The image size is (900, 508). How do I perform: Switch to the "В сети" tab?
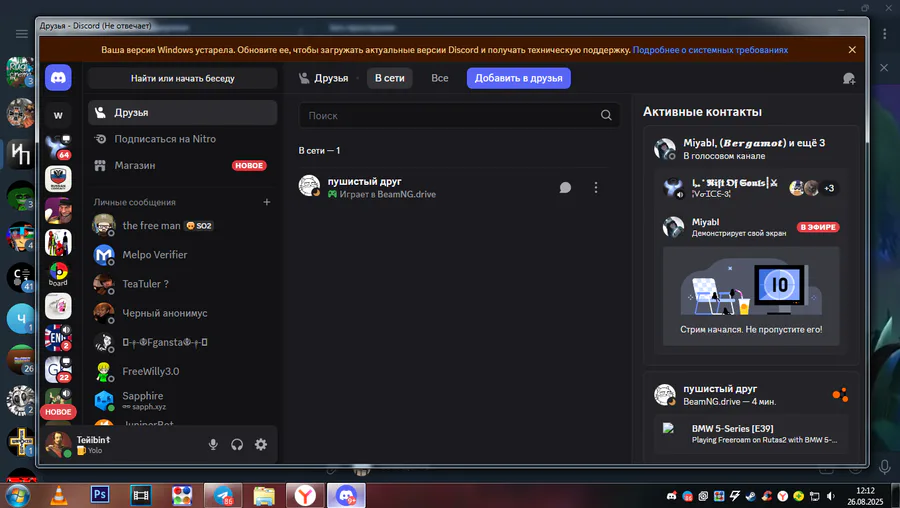point(390,78)
